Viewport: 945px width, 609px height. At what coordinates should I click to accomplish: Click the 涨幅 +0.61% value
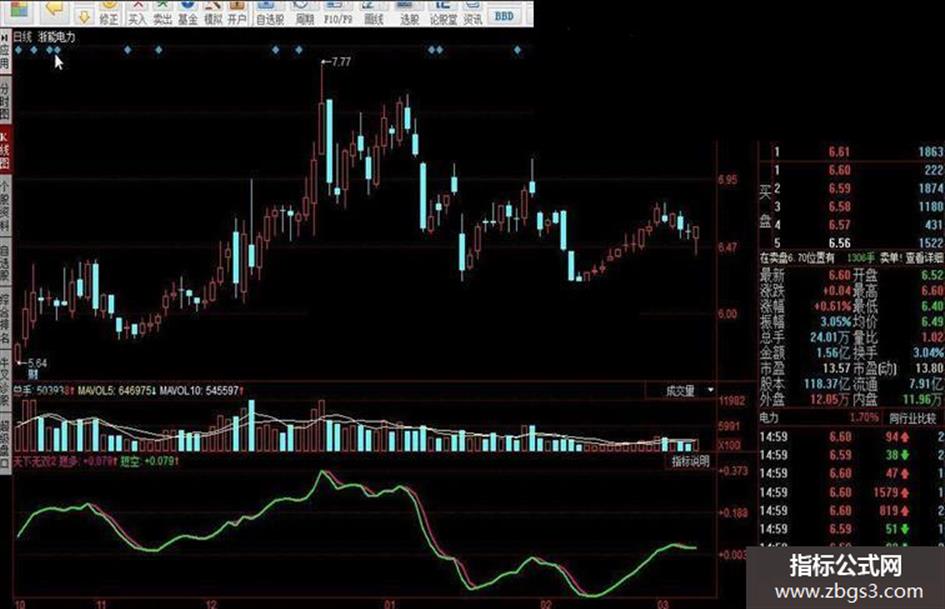point(832,306)
